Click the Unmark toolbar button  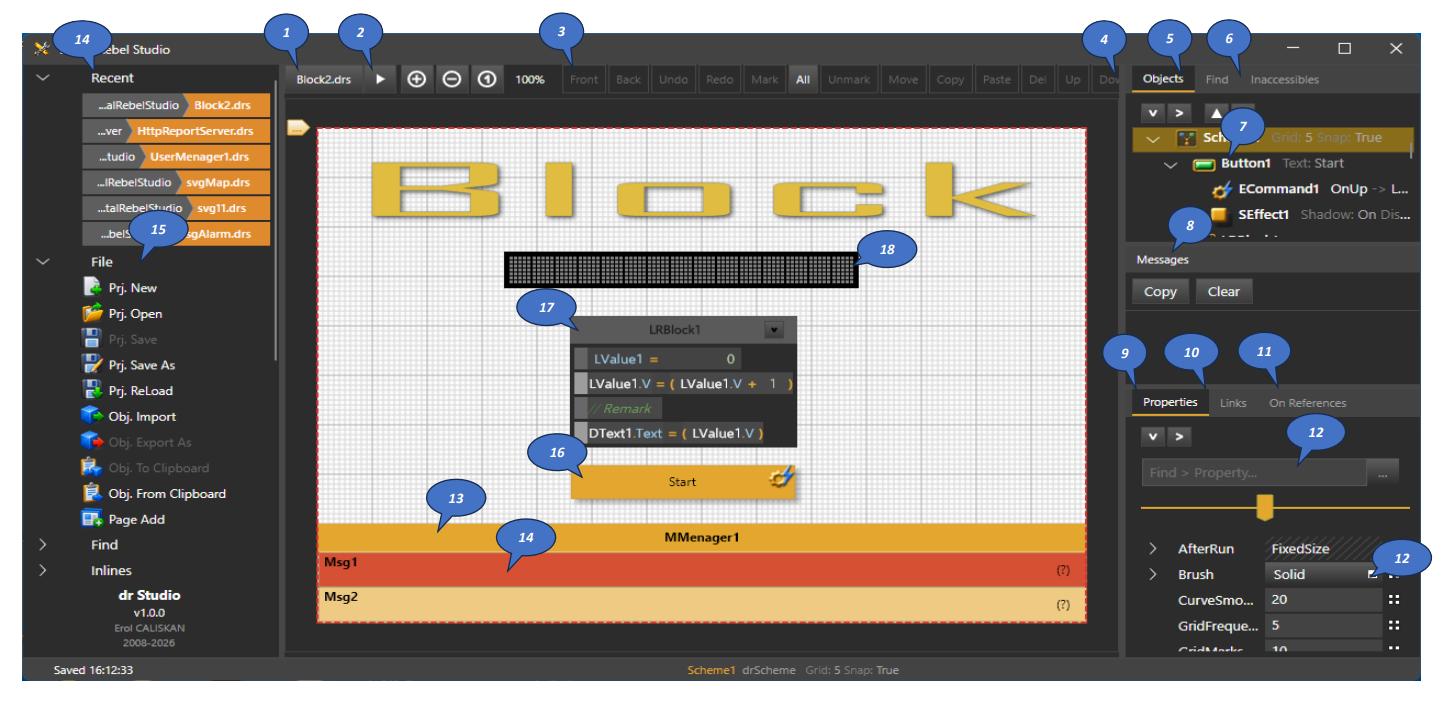(x=849, y=79)
